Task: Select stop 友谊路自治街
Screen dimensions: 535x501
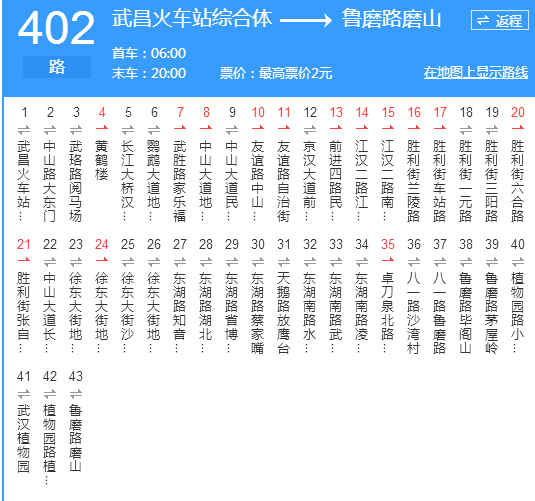Action: 284,181
